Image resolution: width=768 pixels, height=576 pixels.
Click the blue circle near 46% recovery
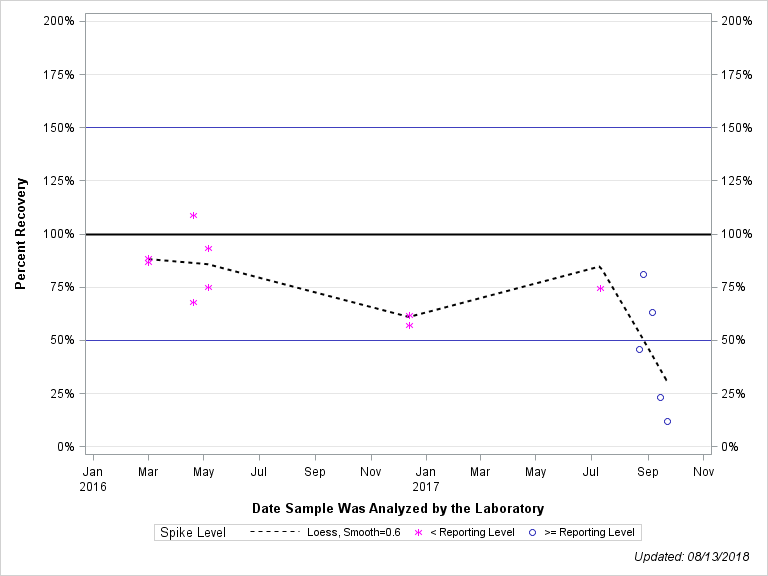pyautogui.click(x=639, y=350)
